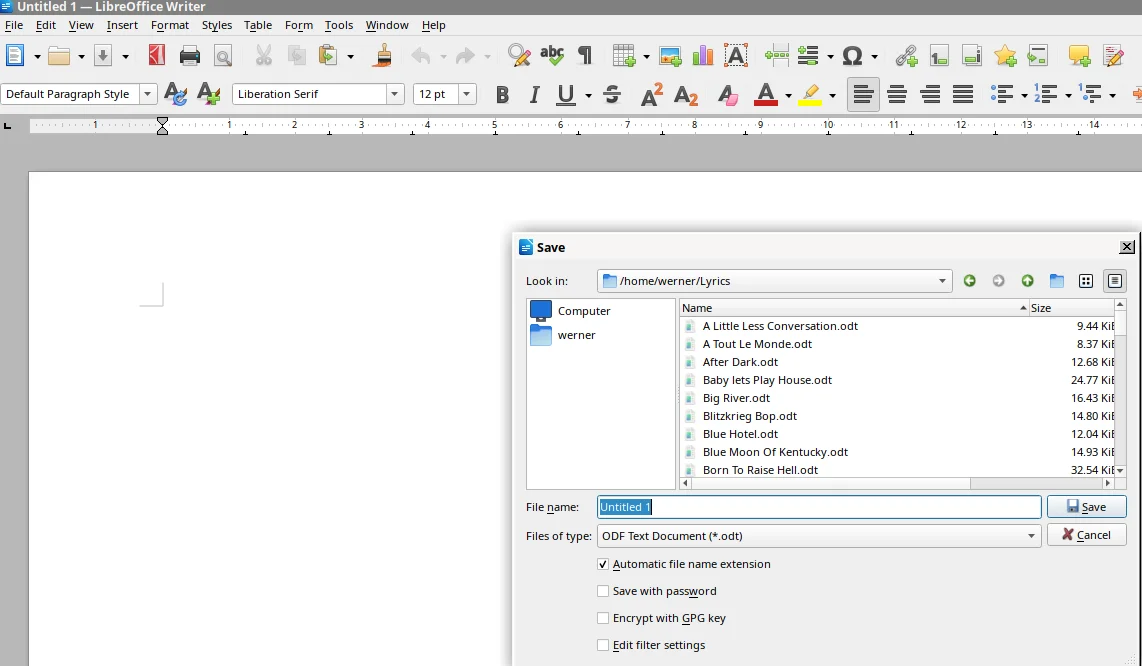
Task: Open the Tools menu
Action: (339, 25)
